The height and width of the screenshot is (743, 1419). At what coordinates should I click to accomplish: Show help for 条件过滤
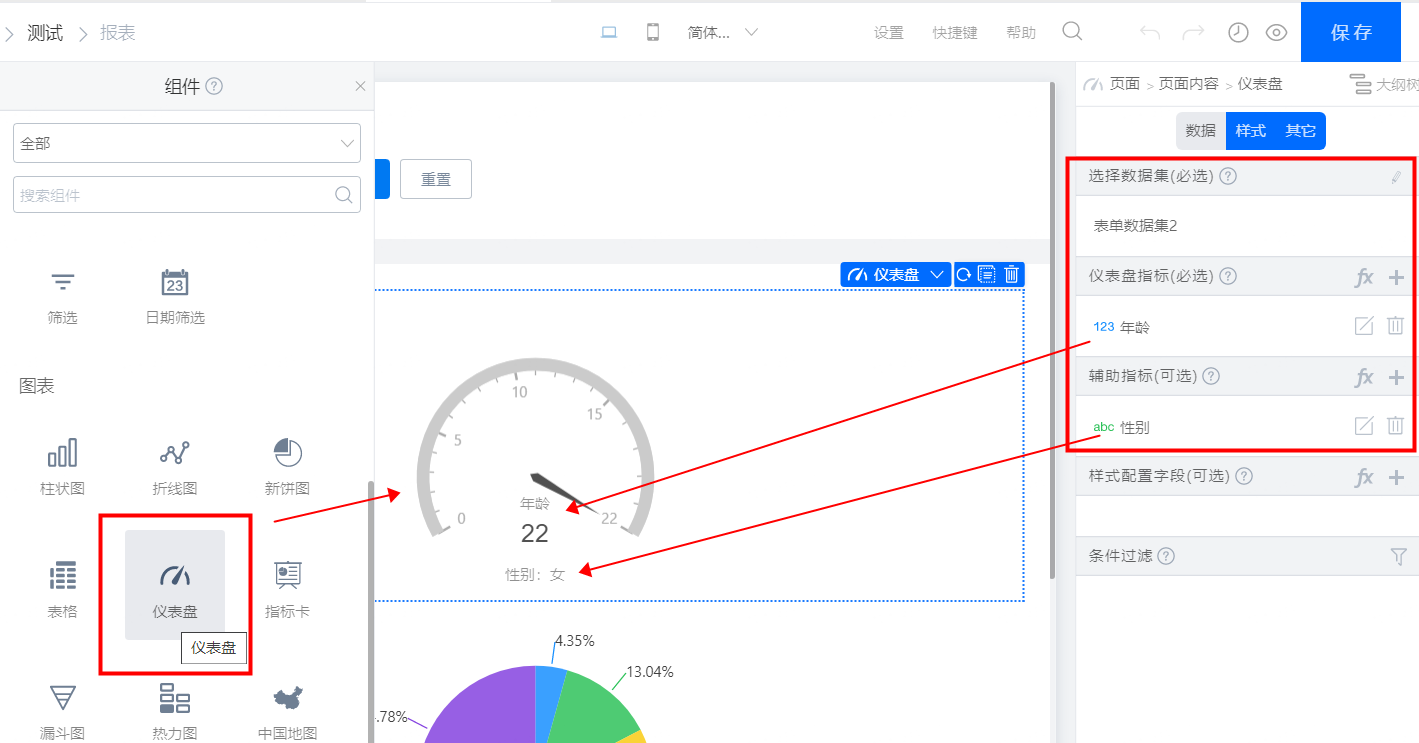point(1166,556)
